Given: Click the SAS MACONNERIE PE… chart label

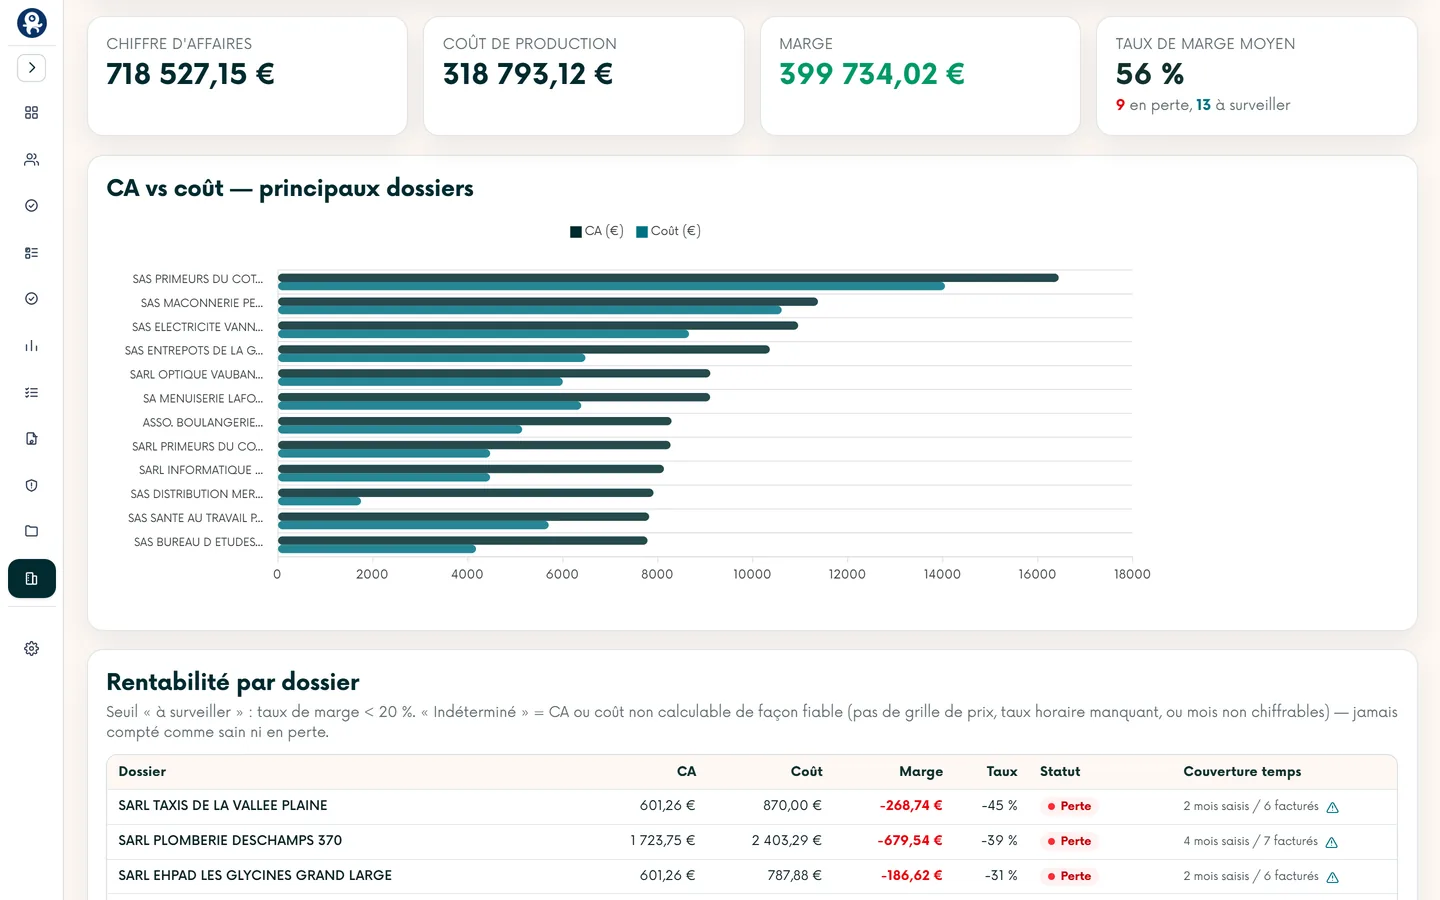Looking at the screenshot, I should (x=202, y=303).
